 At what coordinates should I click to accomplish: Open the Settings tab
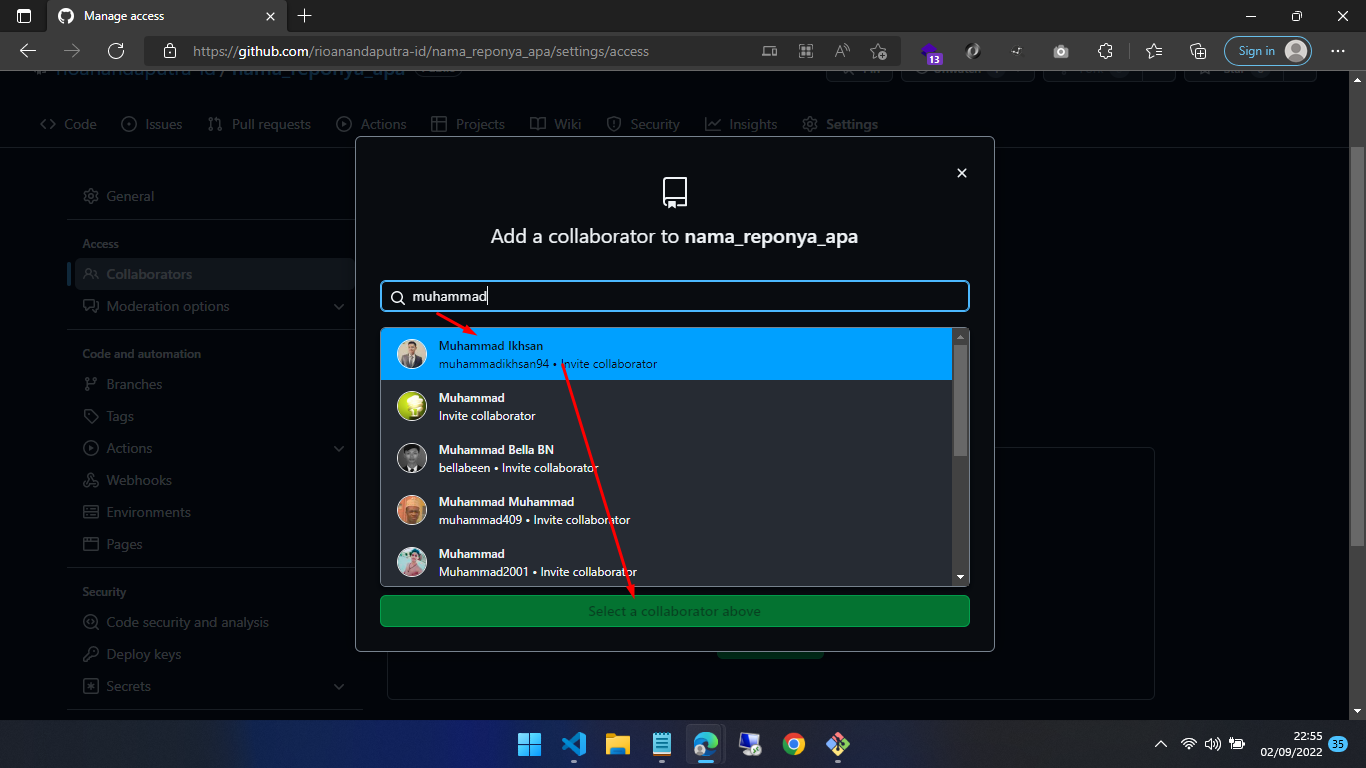840,124
